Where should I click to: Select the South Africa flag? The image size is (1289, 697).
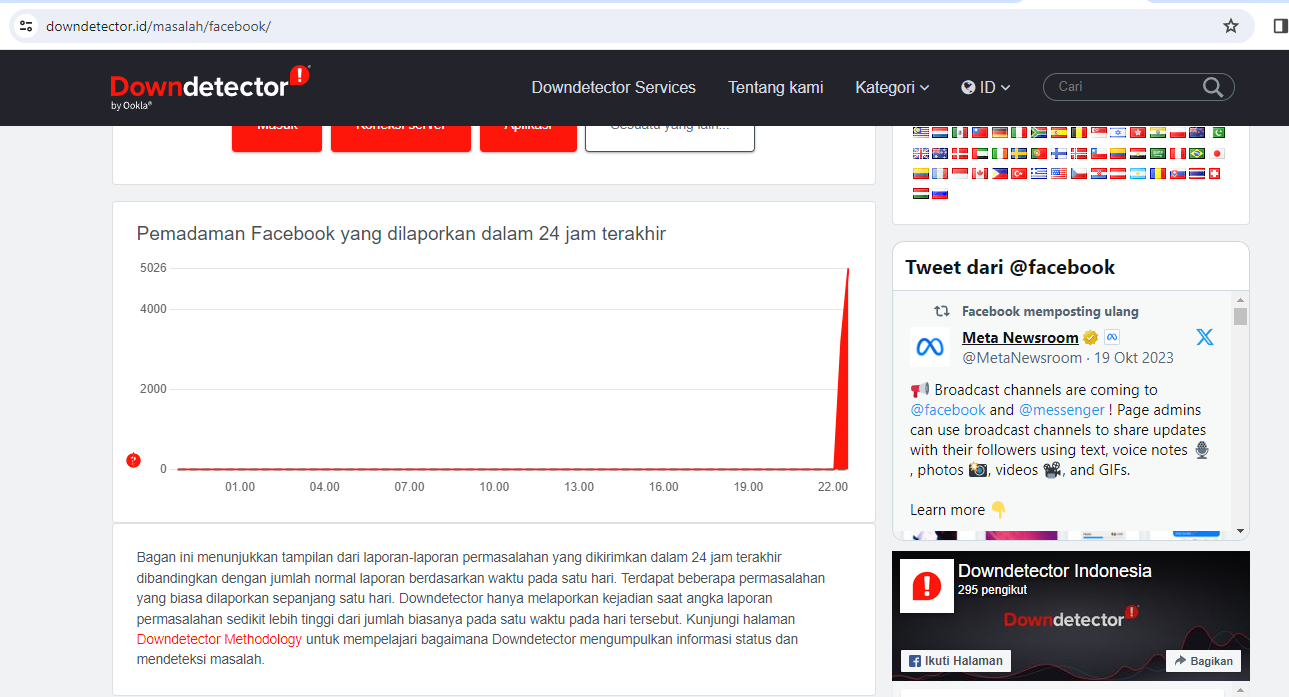point(1039,132)
